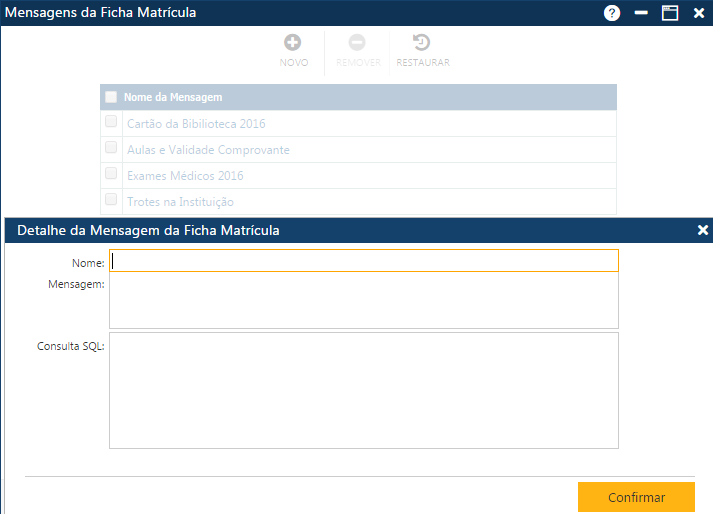Click the Remover minus icon

[x=357, y=43]
